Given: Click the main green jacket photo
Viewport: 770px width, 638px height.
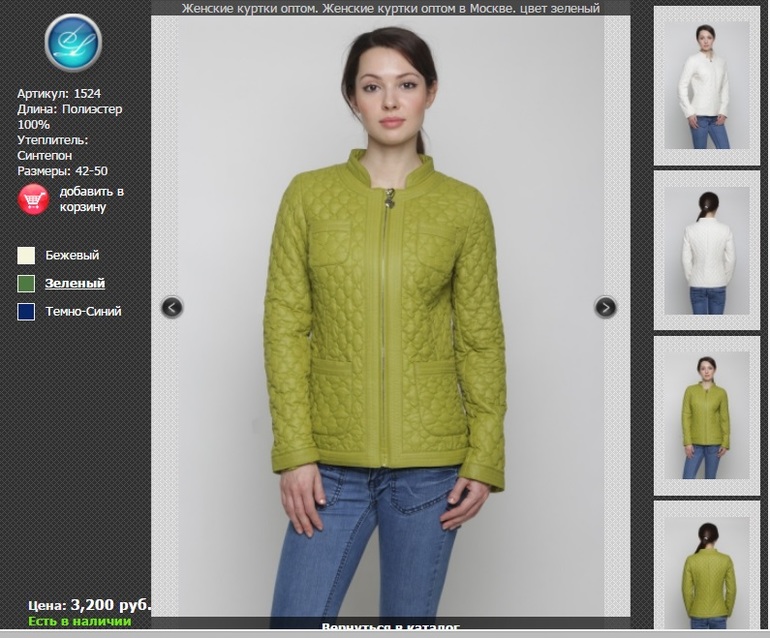Looking at the screenshot, I should click(x=390, y=320).
